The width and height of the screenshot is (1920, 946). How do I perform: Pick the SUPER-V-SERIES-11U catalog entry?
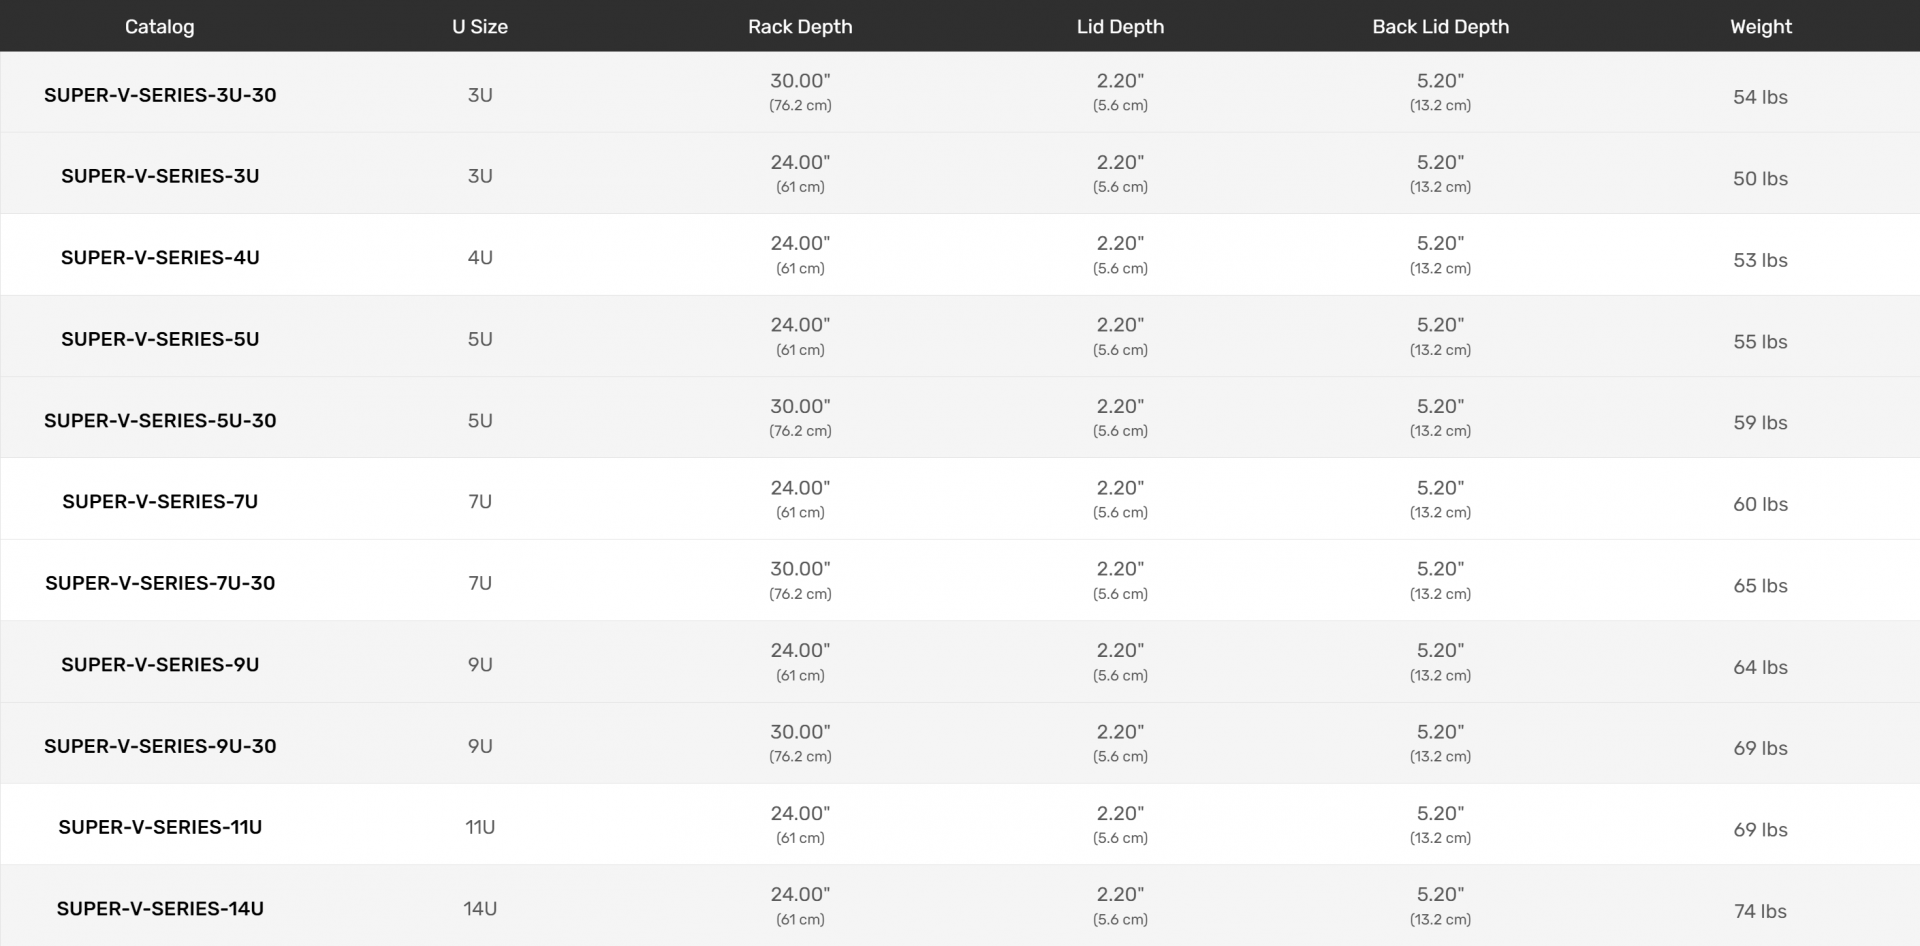(160, 827)
